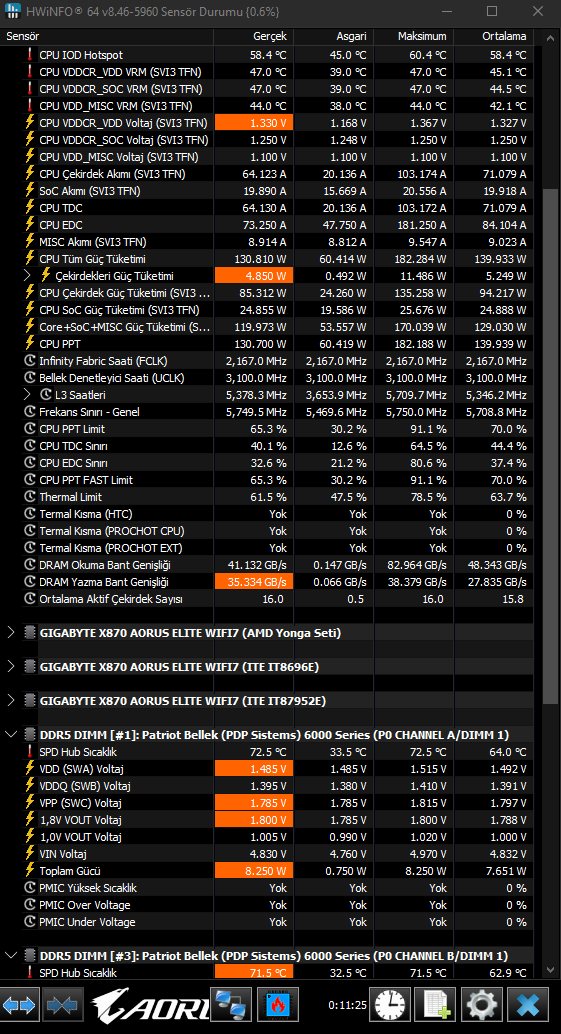
Task: Click highlighted 71.5 °C SPD Hub value
Action: click(254, 973)
